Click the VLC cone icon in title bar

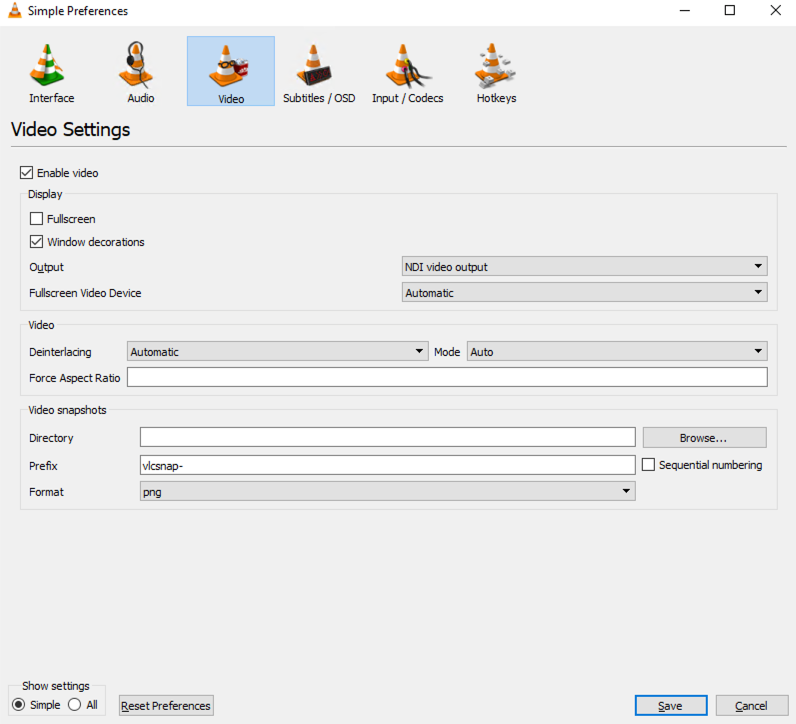click(x=14, y=11)
